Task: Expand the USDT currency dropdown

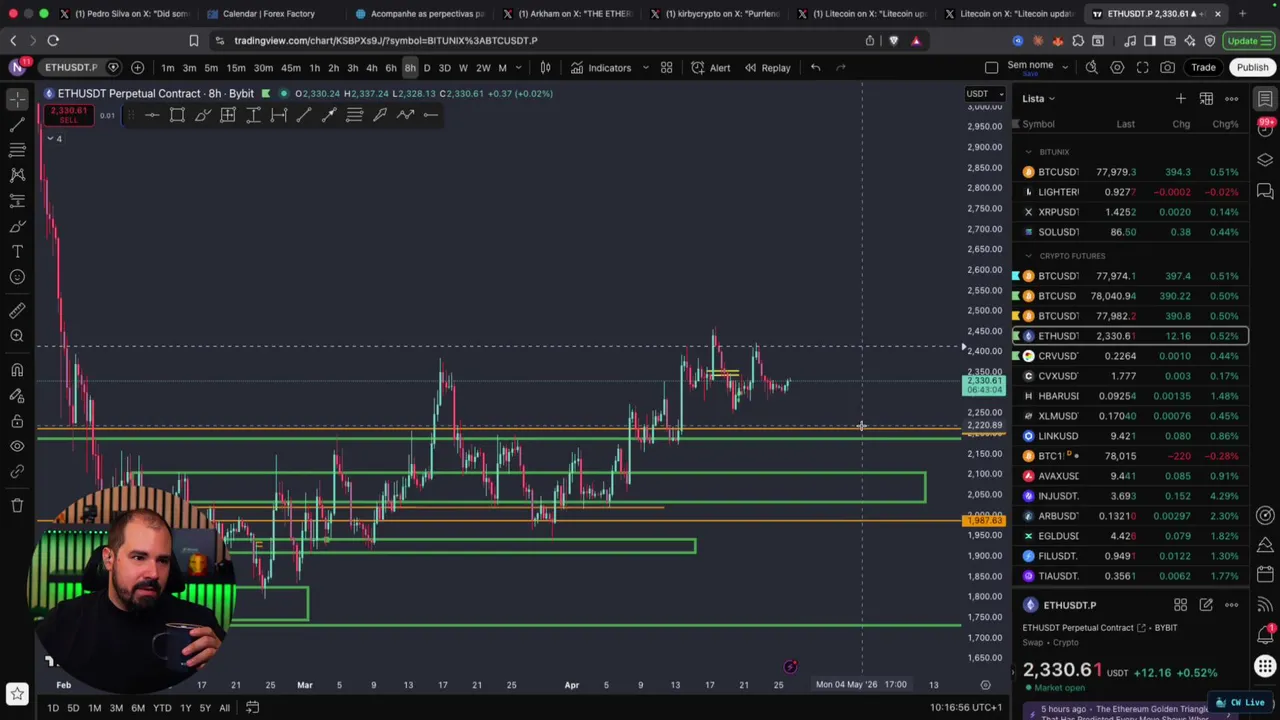Action: [984, 94]
